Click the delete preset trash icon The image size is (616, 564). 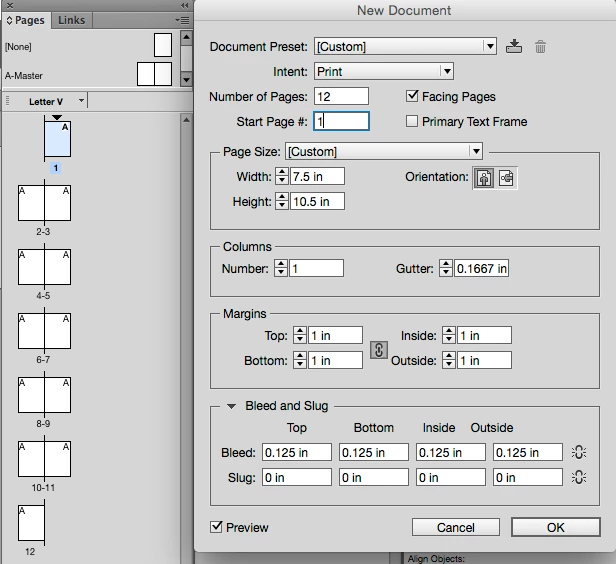(540, 47)
